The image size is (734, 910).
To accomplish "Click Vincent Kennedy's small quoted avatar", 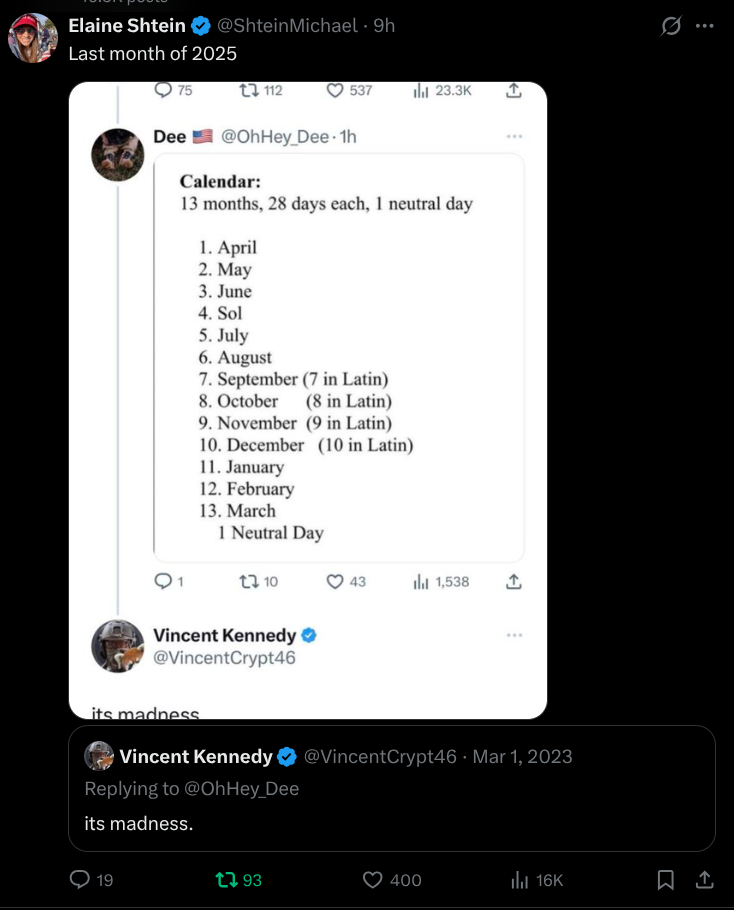I will (x=99, y=756).
